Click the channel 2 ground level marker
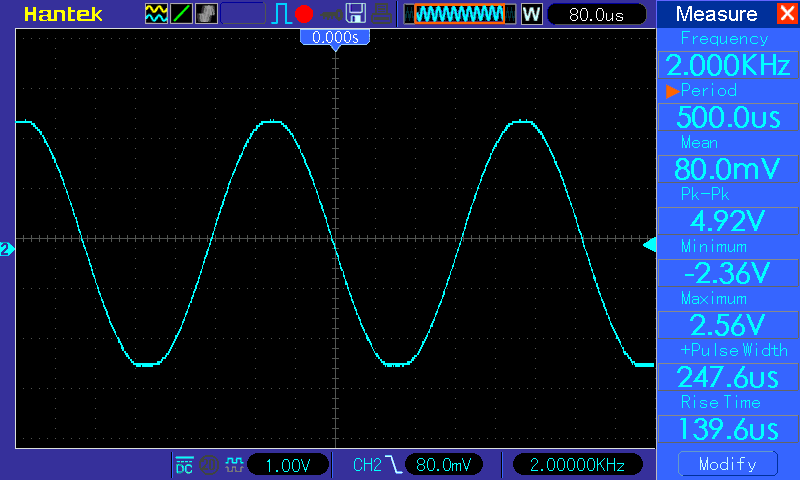This screenshot has width=800, height=480. [x=7, y=249]
